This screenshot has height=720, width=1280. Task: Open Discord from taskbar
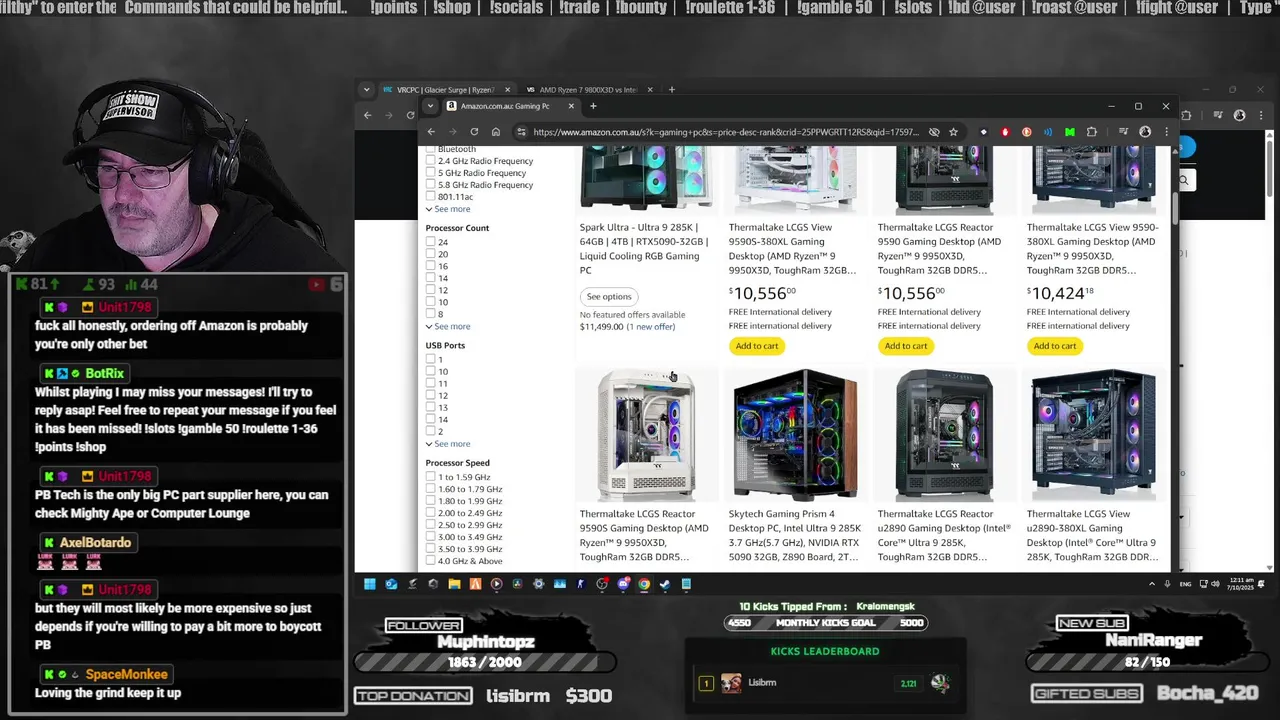click(x=623, y=584)
